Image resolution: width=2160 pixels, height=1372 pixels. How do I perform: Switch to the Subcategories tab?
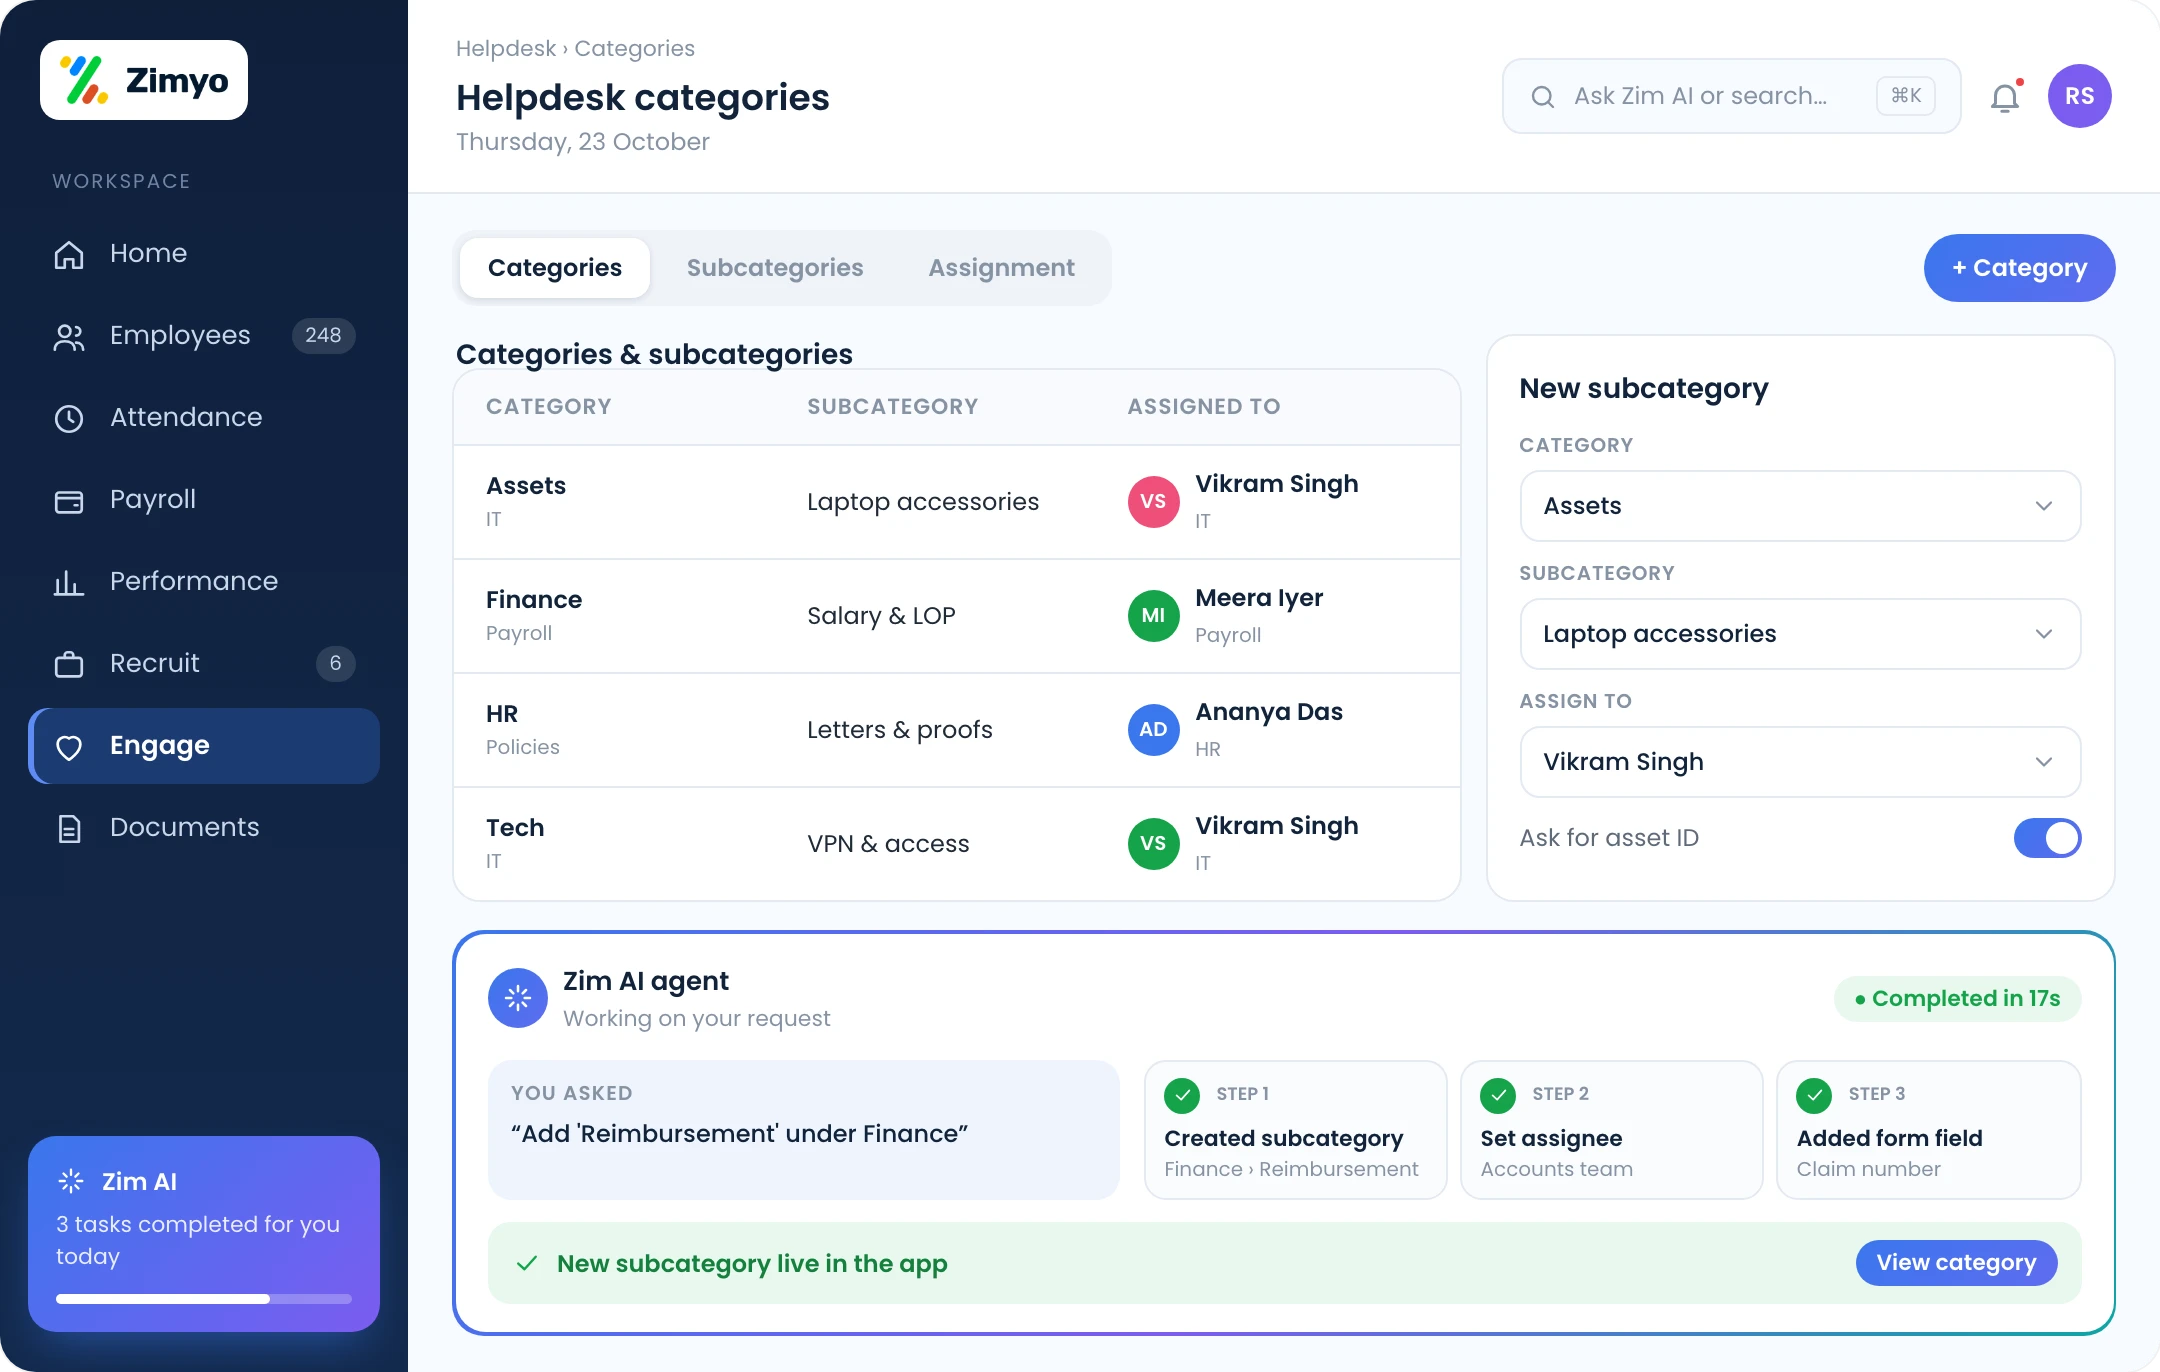tap(775, 268)
